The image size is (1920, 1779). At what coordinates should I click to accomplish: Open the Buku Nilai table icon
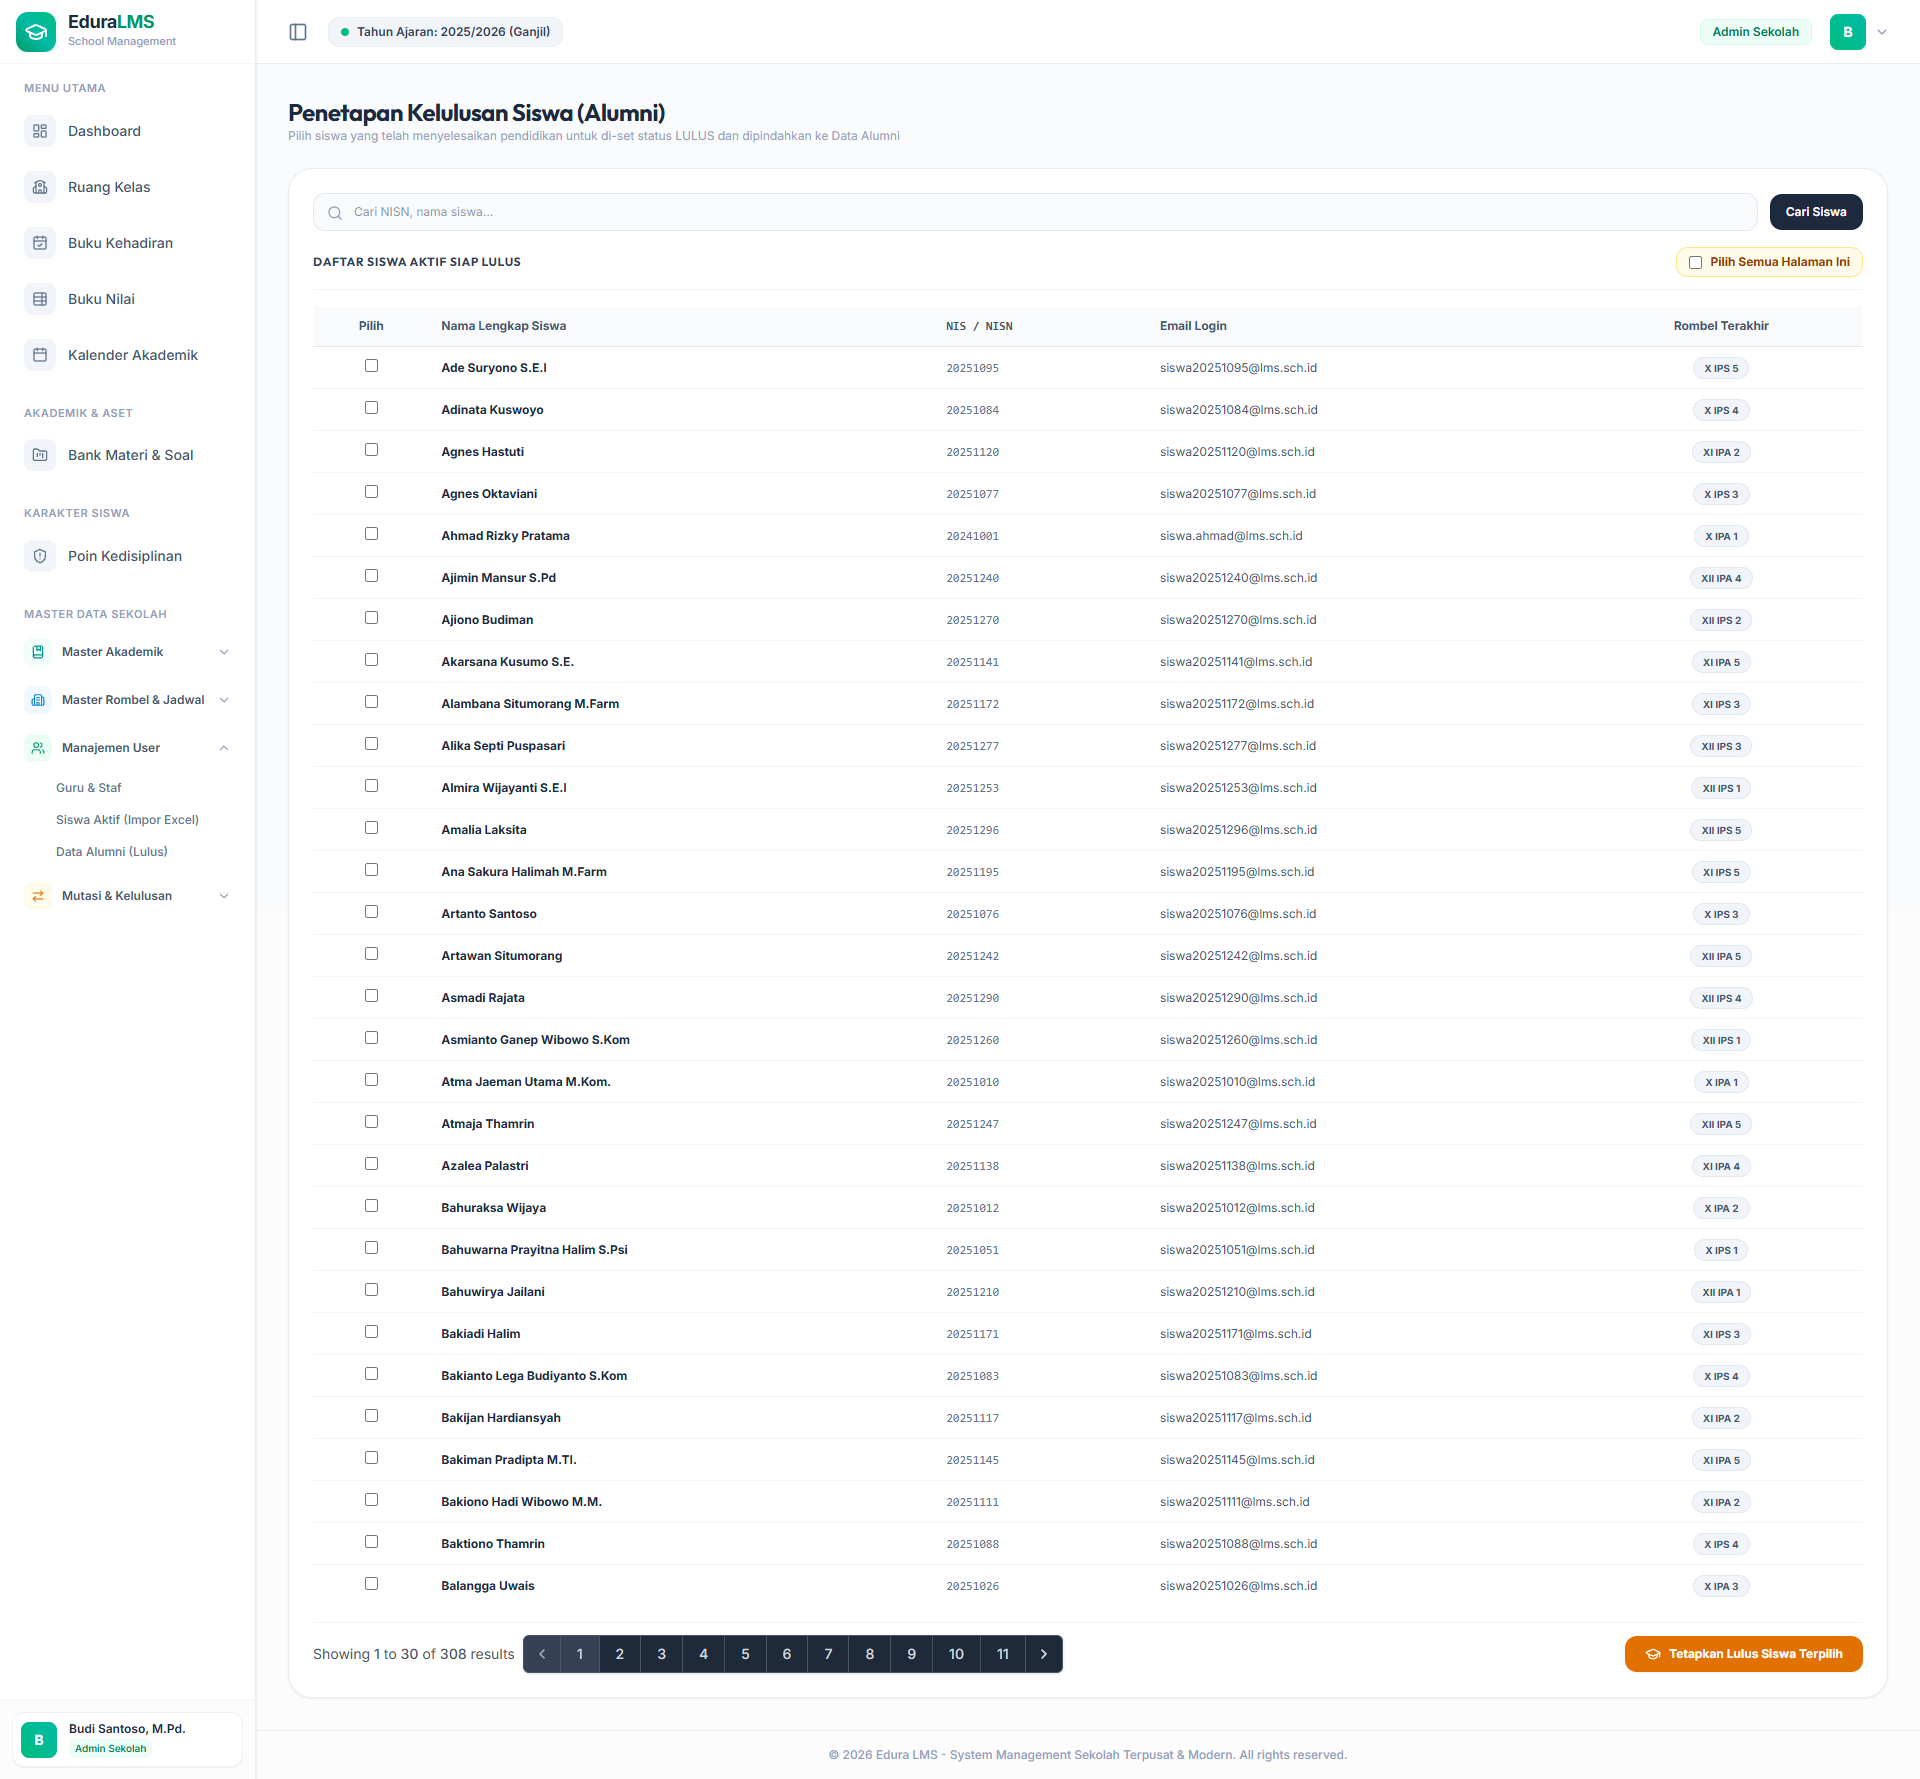tap(40, 299)
